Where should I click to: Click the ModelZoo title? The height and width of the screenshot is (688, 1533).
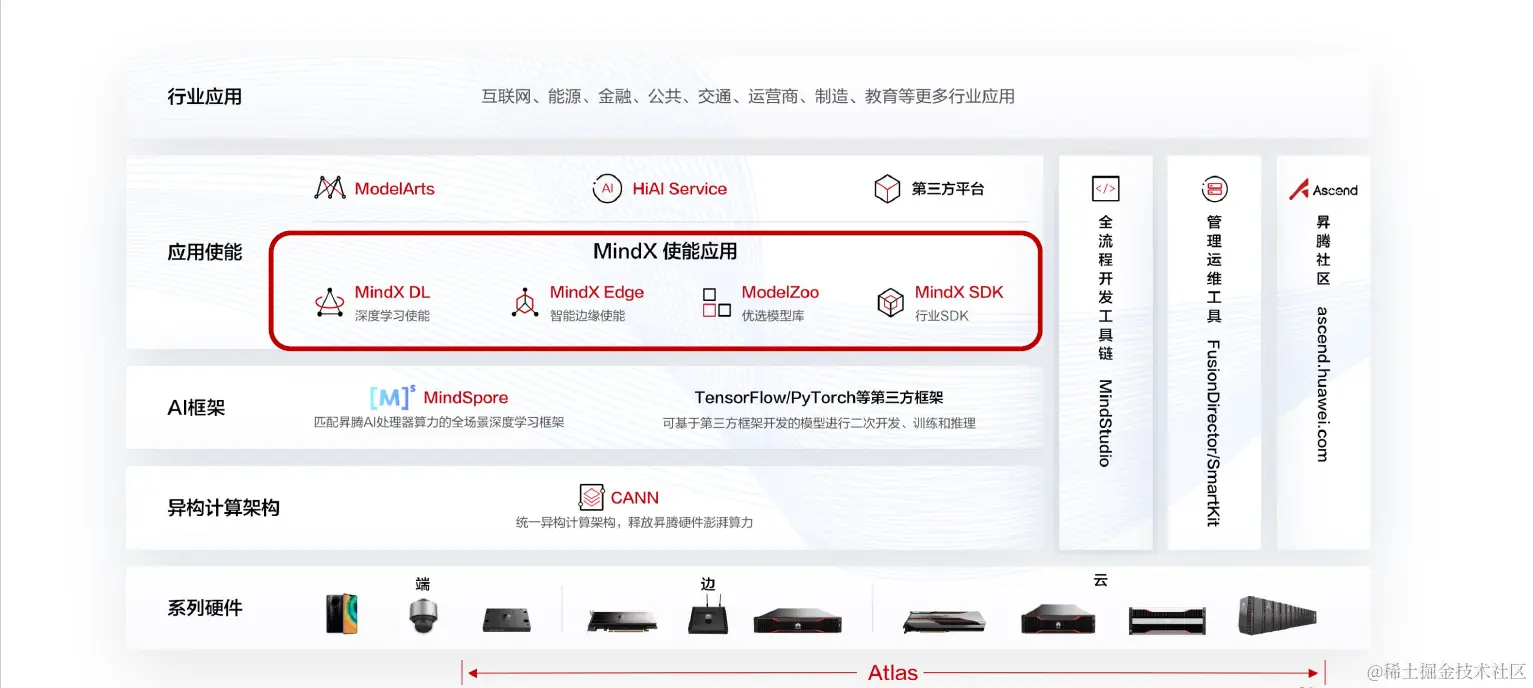click(780, 292)
